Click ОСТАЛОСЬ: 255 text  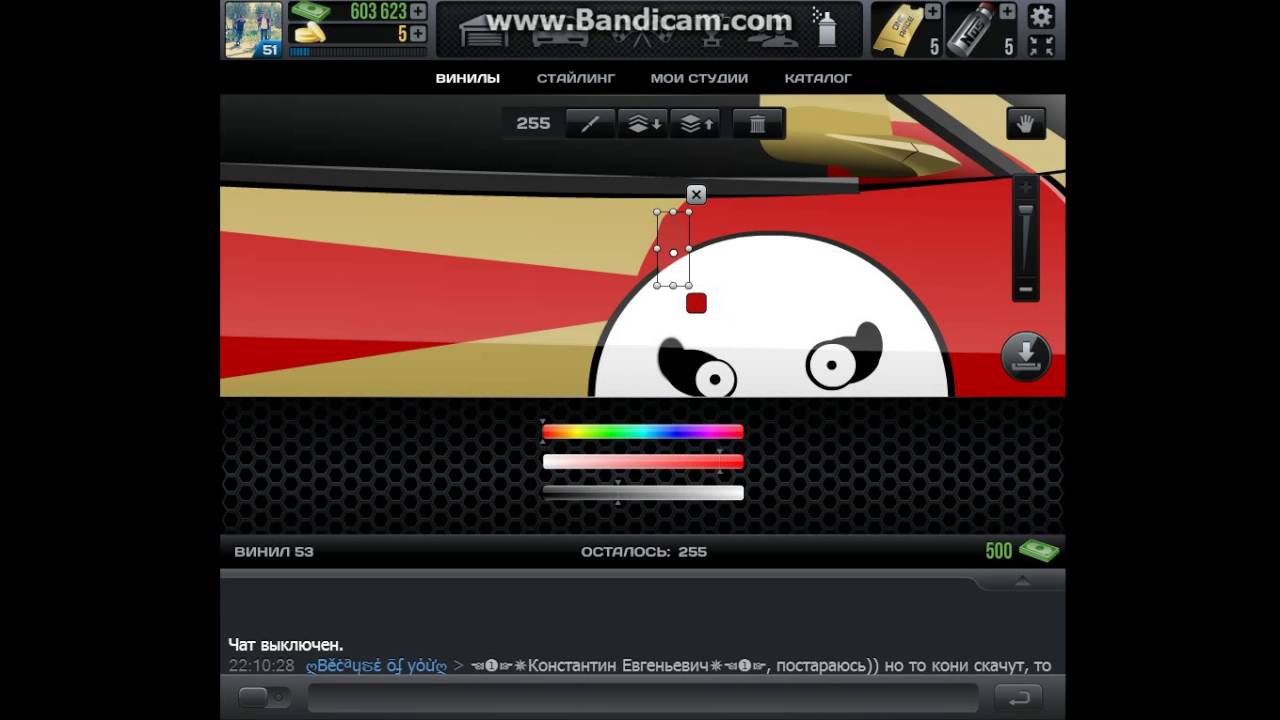click(x=643, y=551)
